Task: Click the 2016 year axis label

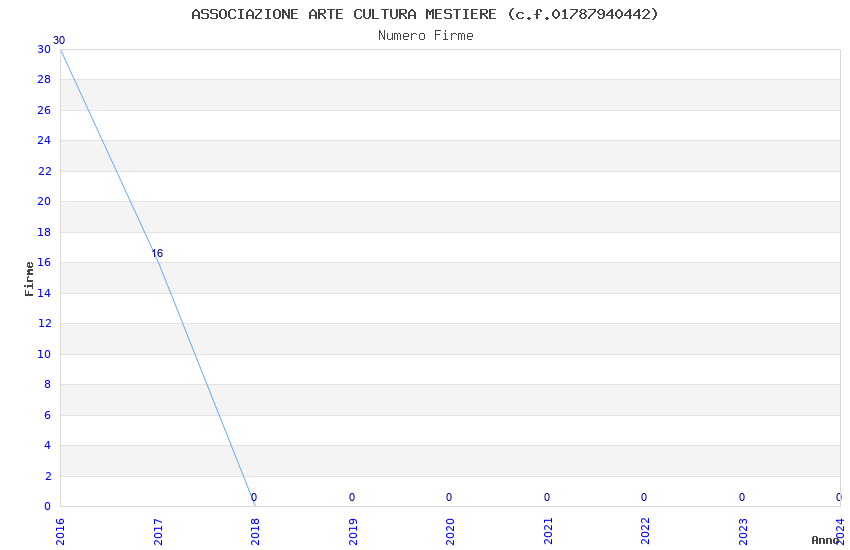Action: tap(60, 532)
